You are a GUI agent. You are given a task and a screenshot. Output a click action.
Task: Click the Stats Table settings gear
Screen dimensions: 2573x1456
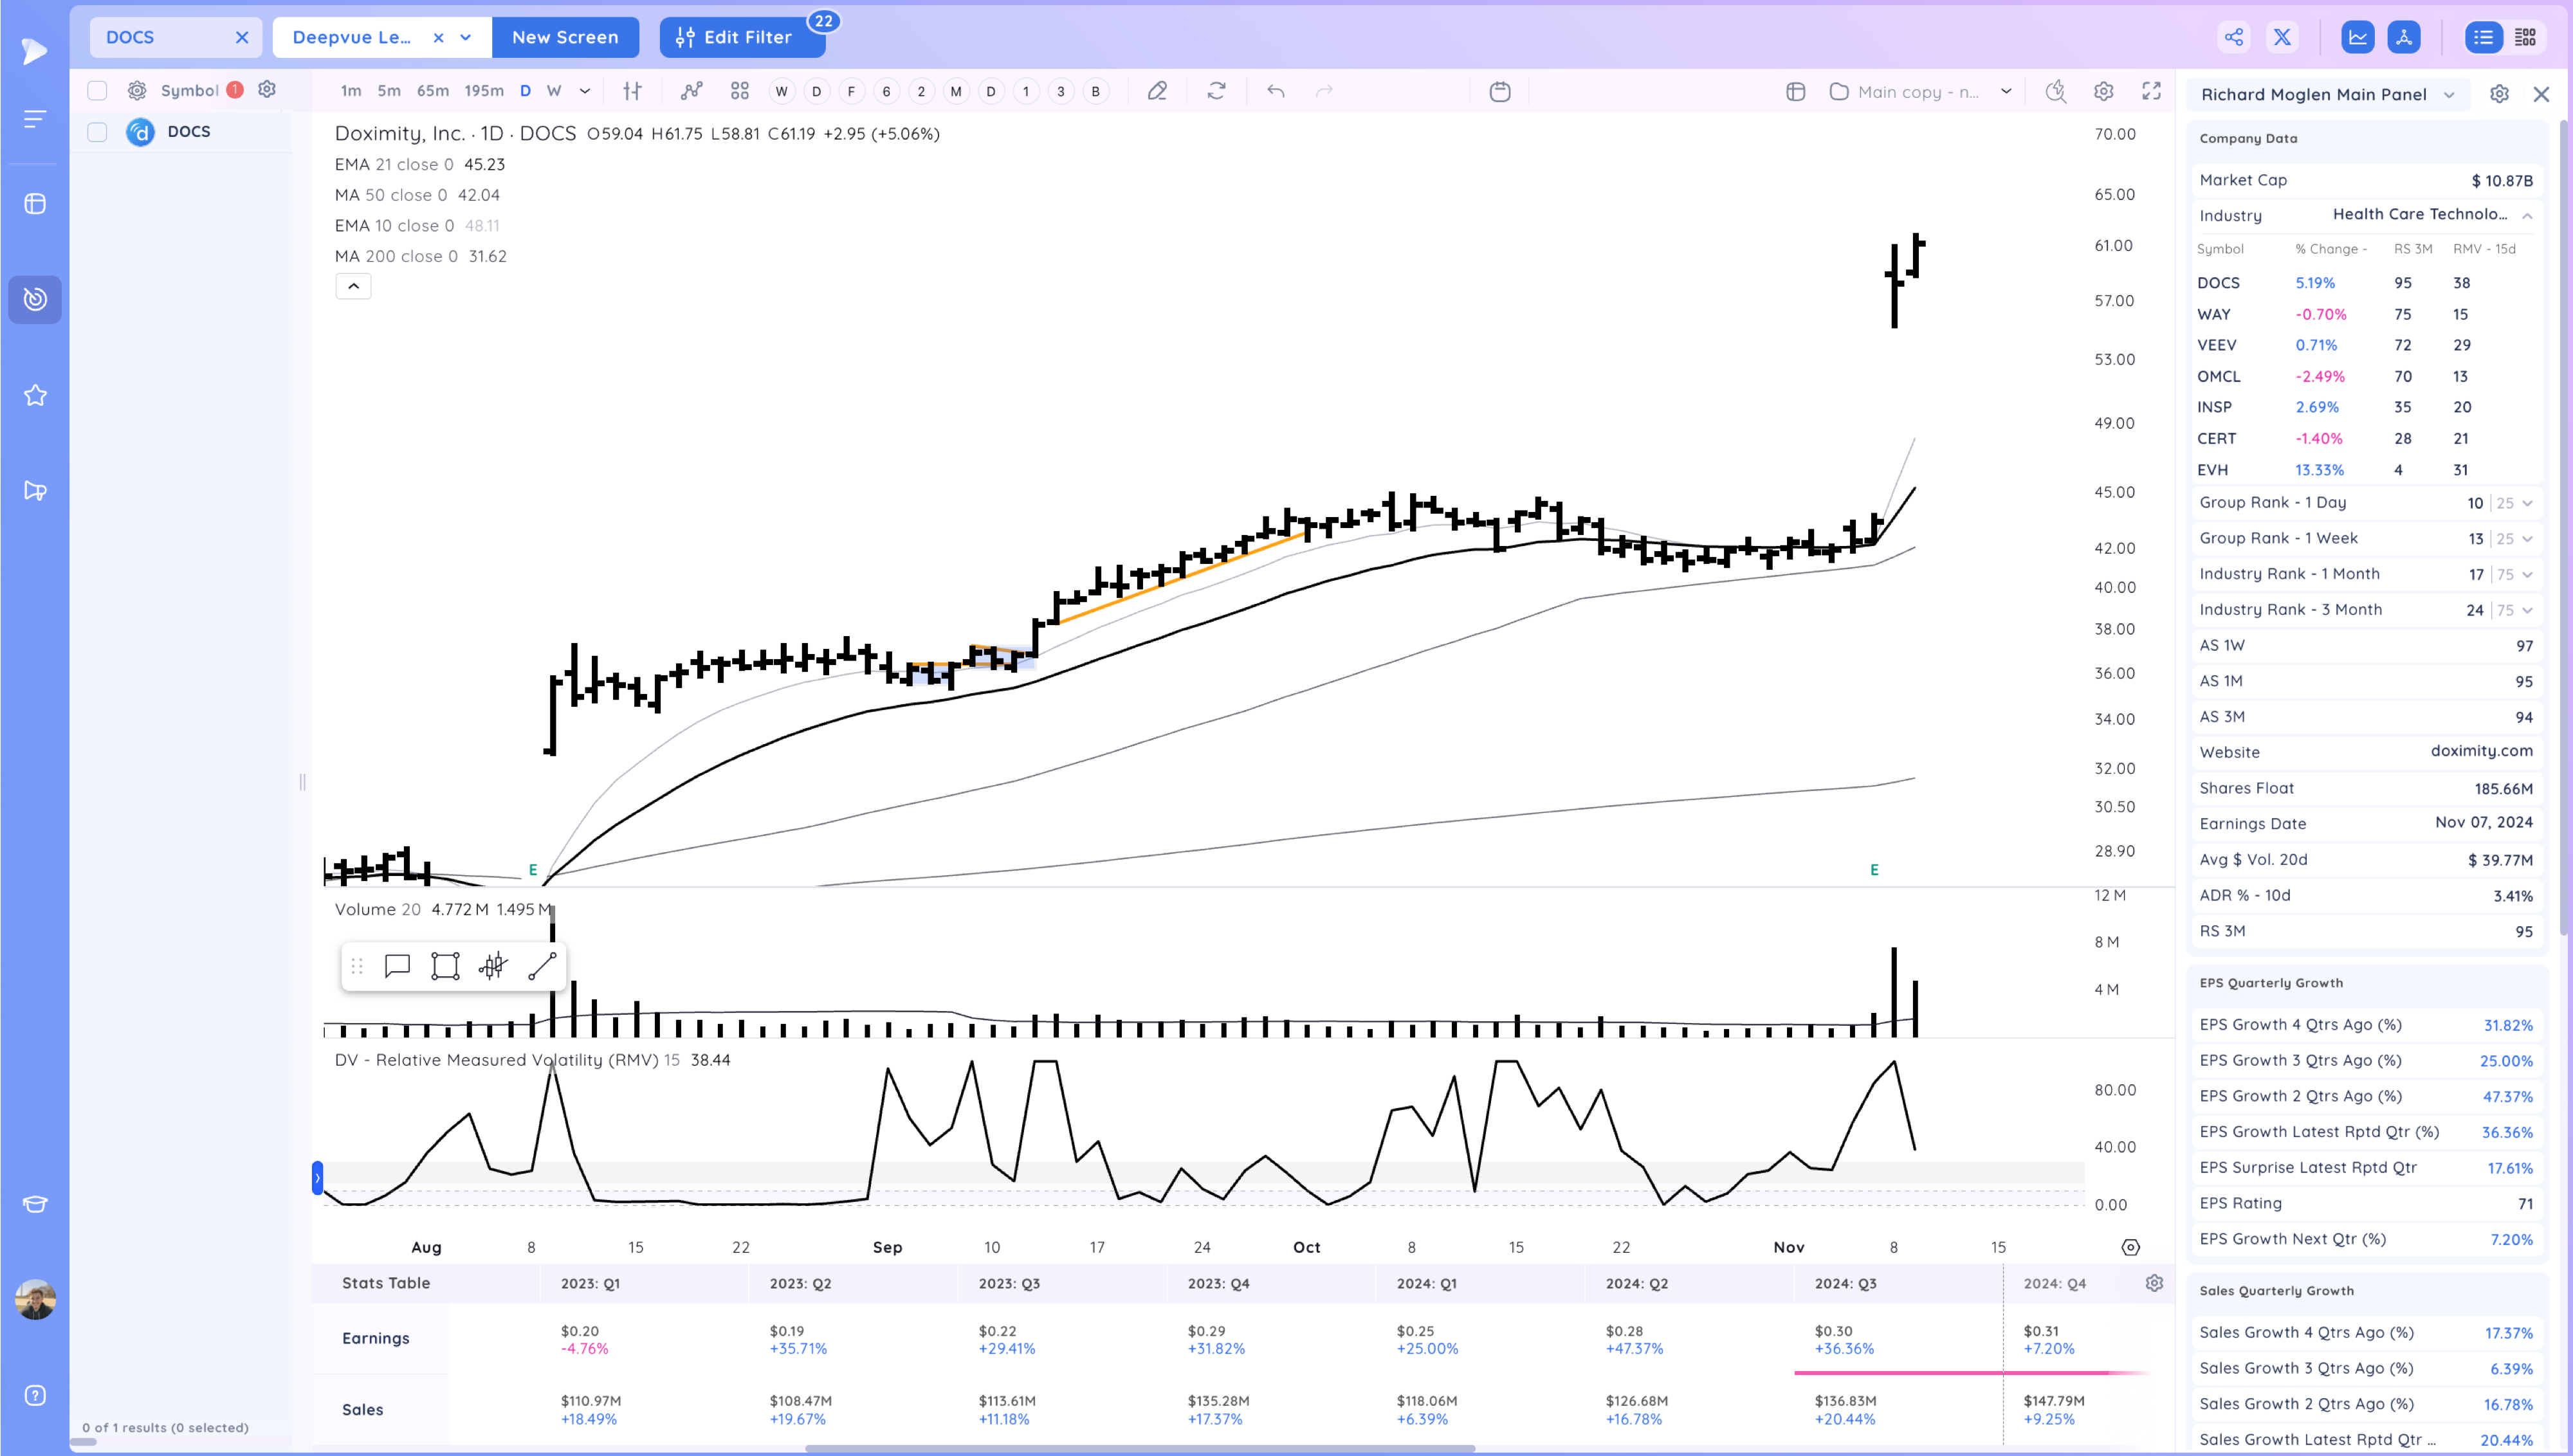[x=2154, y=1283]
